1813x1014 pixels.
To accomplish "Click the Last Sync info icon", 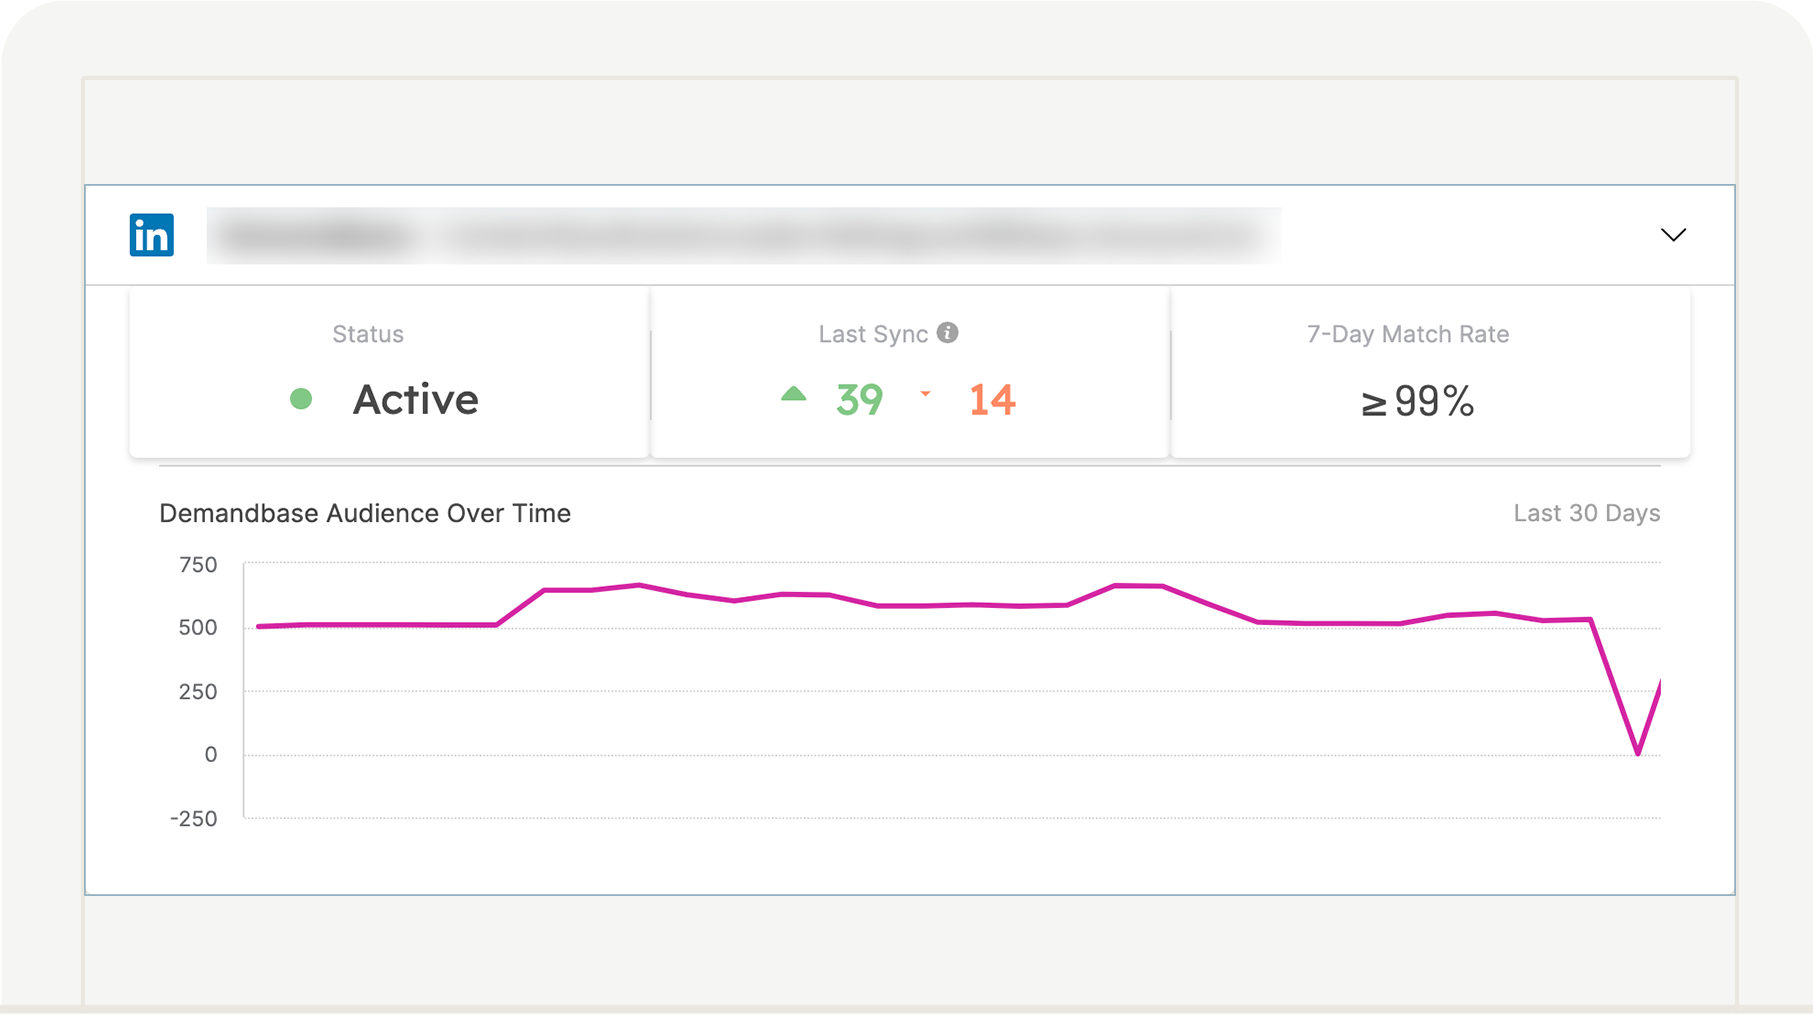I will click(x=947, y=333).
